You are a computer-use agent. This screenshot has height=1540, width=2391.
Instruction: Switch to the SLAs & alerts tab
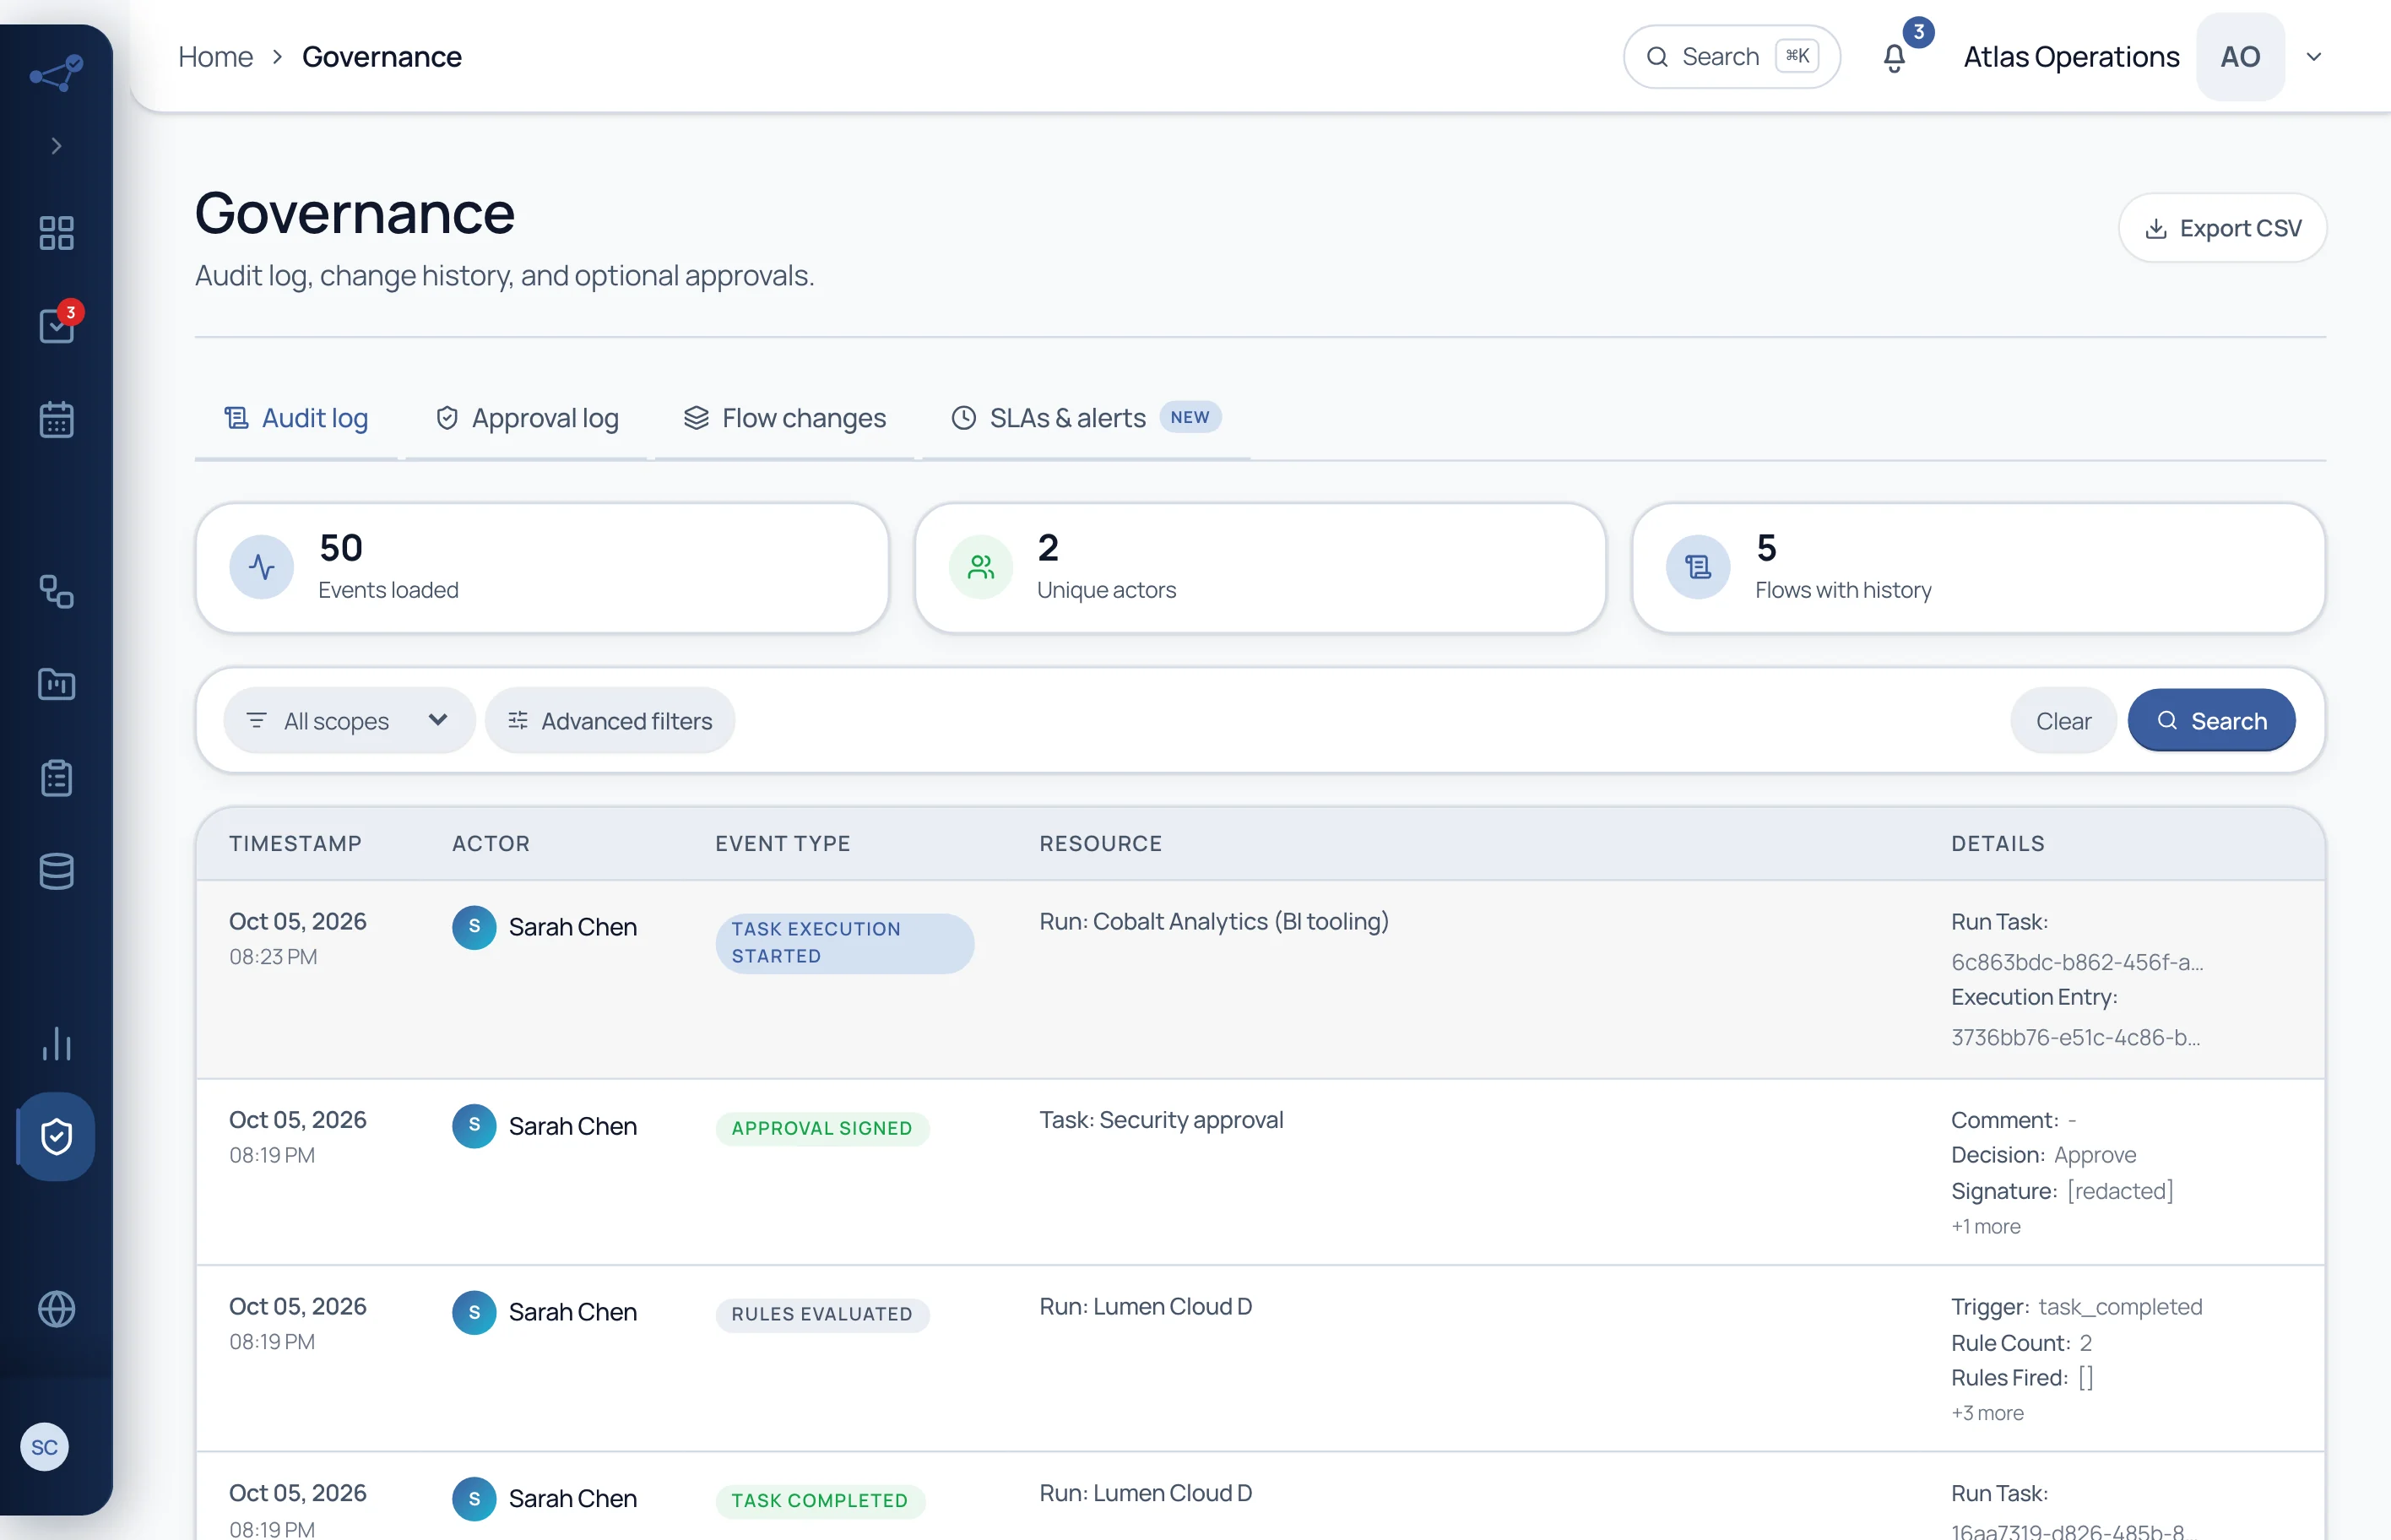tap(1086, 418)
